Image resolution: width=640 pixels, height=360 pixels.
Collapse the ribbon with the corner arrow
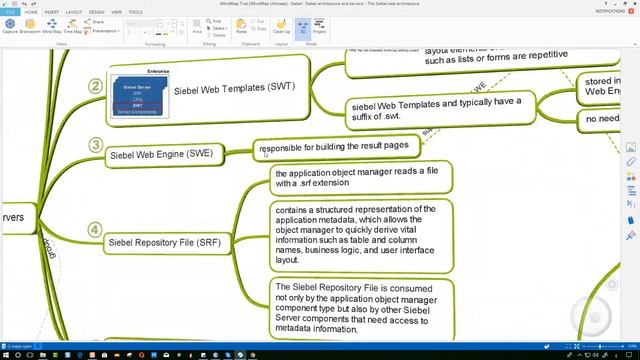(635, 44)
